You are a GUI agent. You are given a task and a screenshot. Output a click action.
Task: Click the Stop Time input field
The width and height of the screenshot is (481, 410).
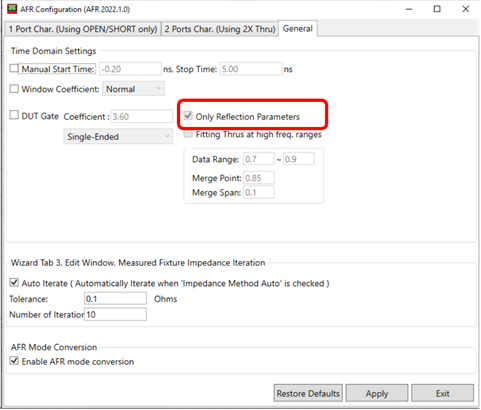coord(251,69)
